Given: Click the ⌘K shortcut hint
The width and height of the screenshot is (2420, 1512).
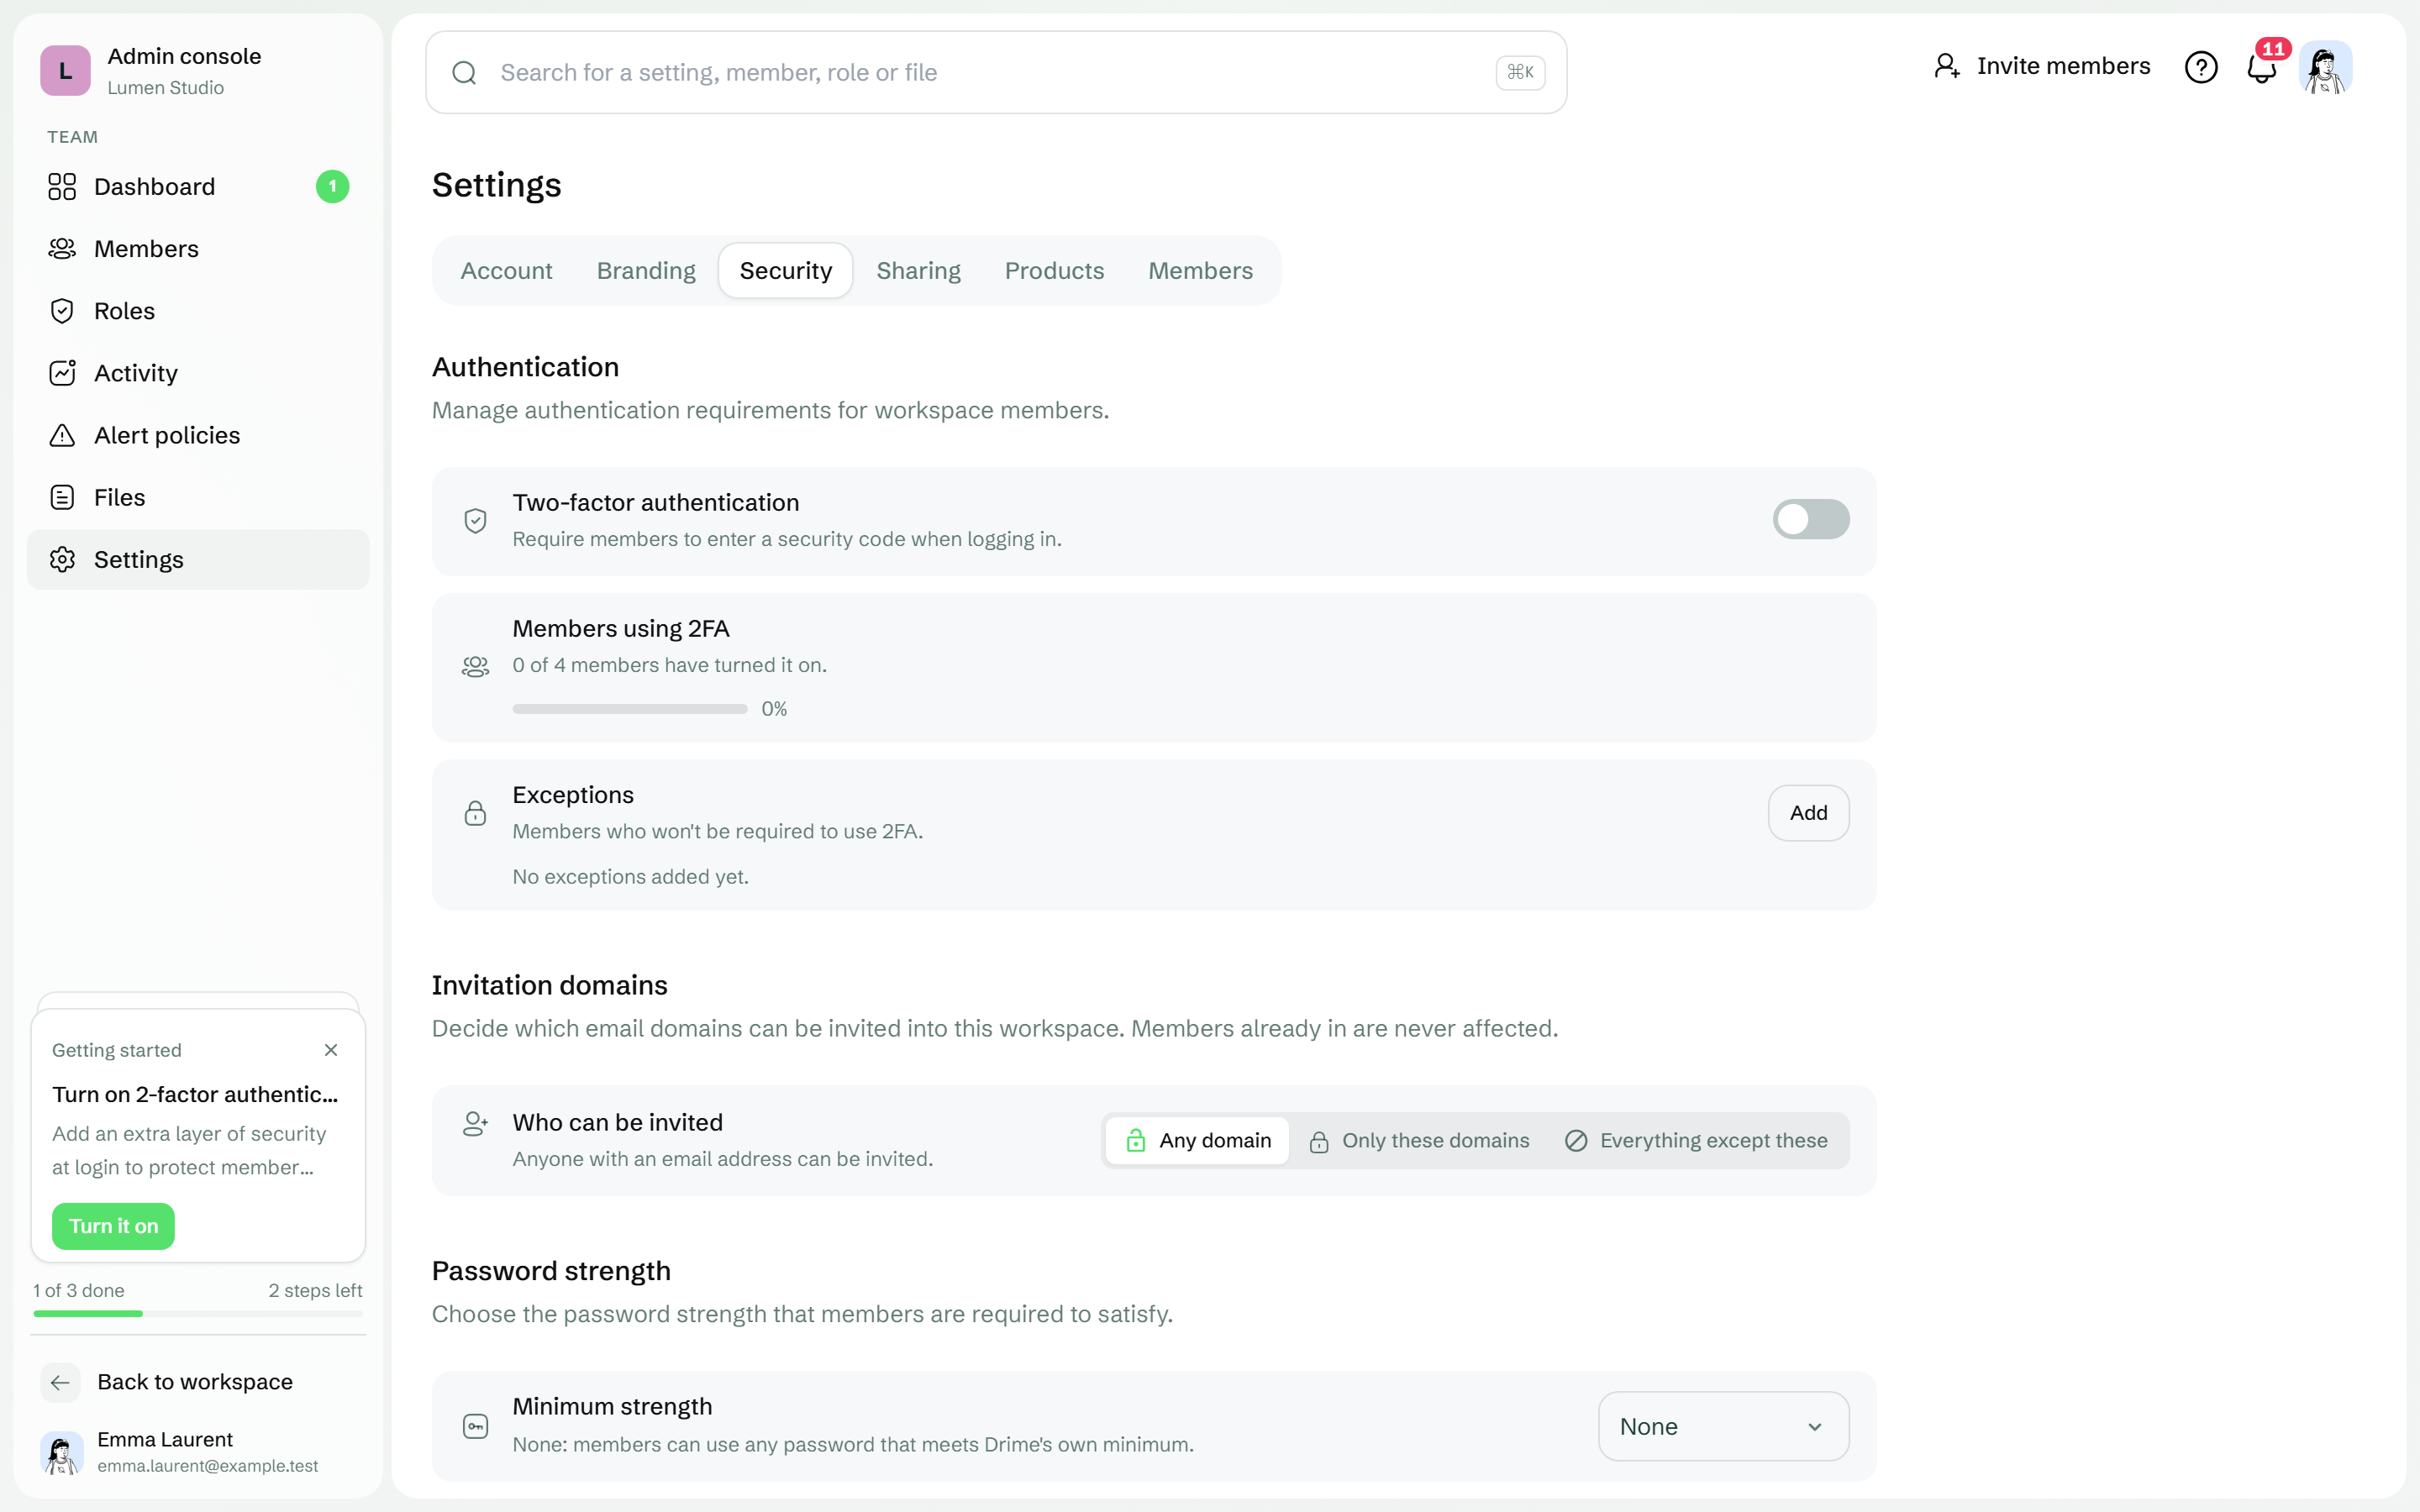Looking at the screenshot, I should click(x=1520, y=72).
